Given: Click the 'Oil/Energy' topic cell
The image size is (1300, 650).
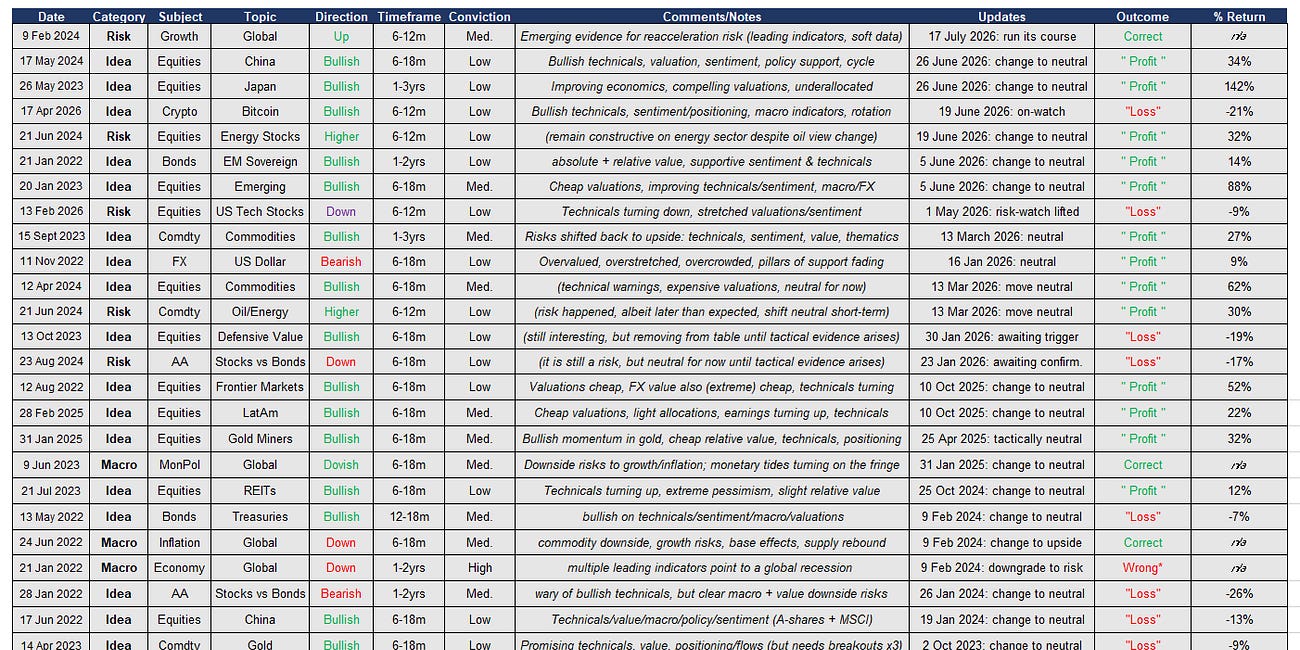Looking at the screenshot, I should click(x=260, y=311).
